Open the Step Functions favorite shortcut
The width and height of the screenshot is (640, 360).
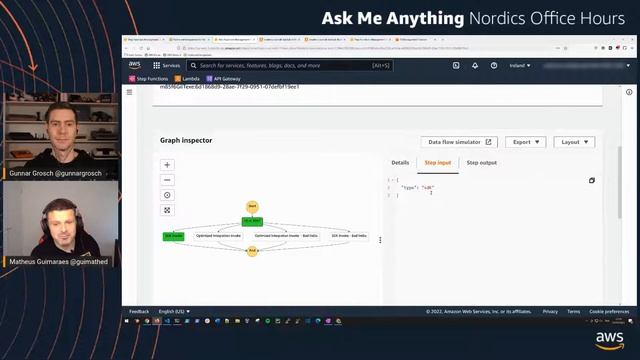(149, 79)
